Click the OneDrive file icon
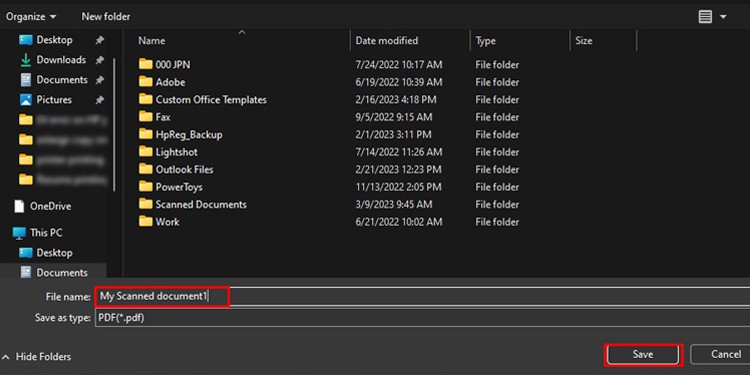This screenshot has width=750, height=375. 19,207
